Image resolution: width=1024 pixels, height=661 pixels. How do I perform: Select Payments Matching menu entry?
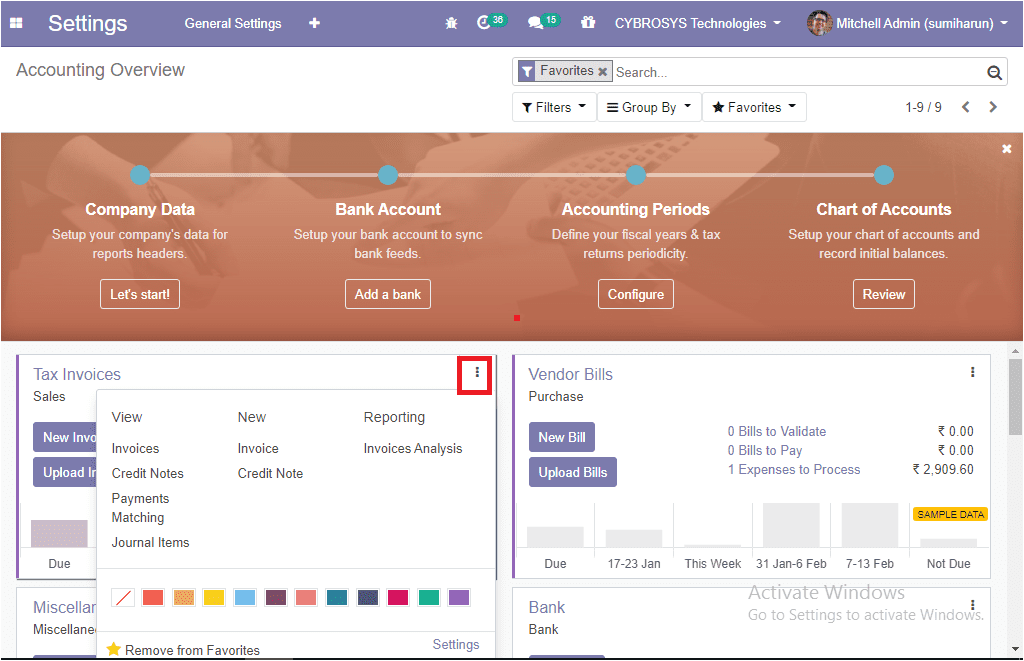140,508
